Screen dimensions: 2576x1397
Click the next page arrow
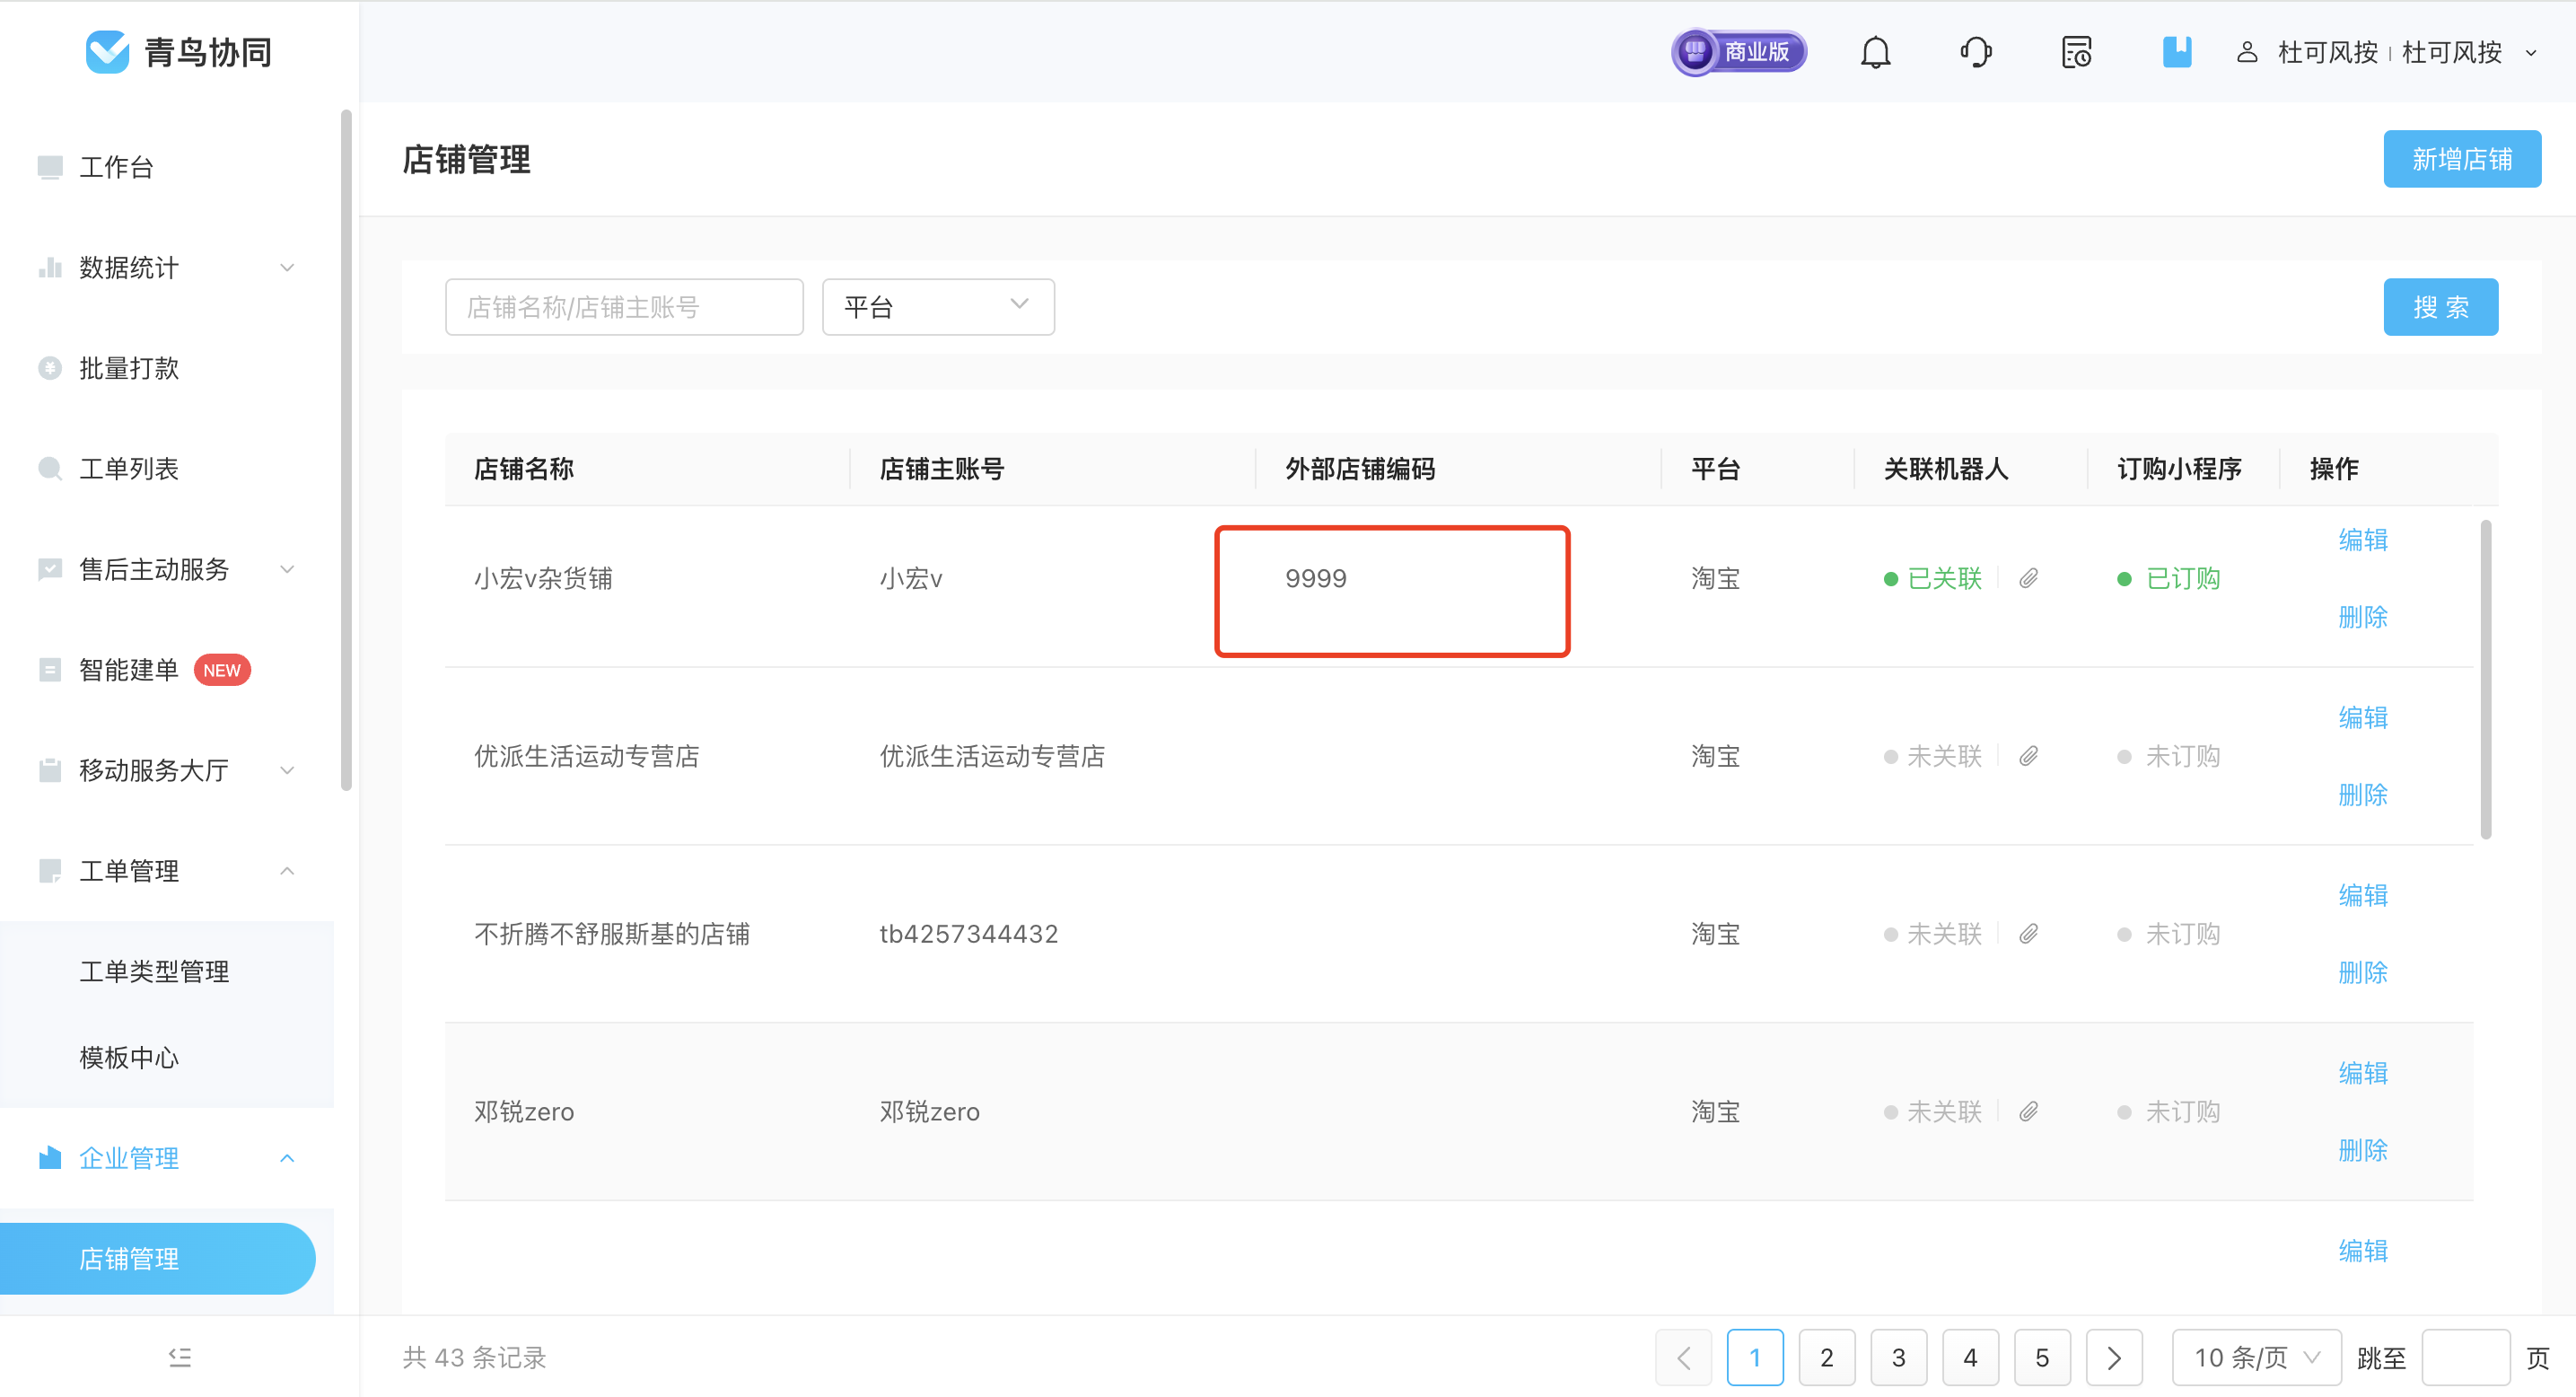2114,1357
